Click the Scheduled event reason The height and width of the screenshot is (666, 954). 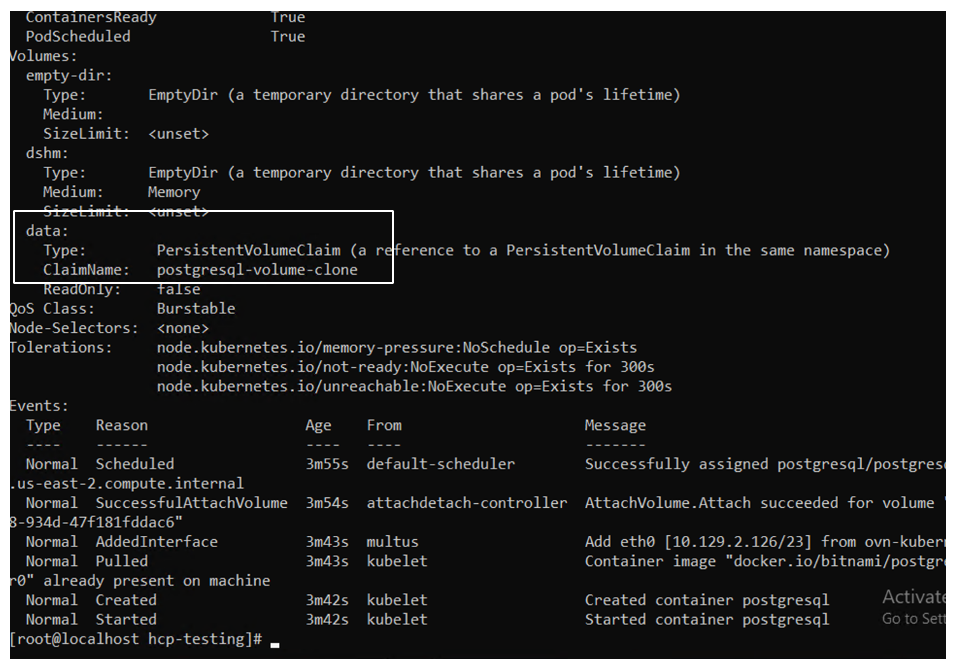(134, 464)
